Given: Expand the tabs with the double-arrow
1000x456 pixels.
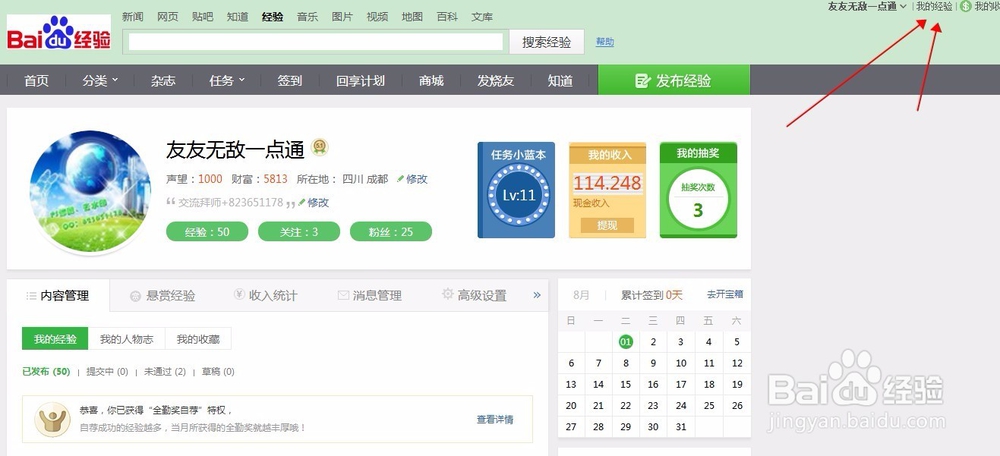Looking at the screenshot, I should coord(537,295).
